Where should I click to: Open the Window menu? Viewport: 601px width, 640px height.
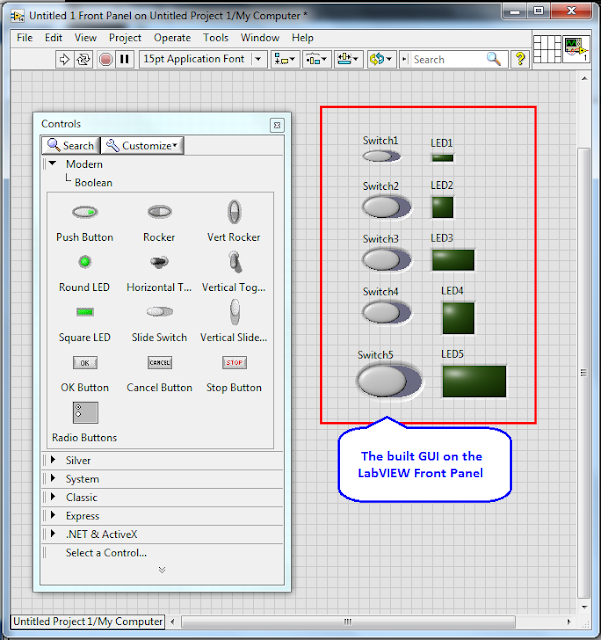pyautogui.click(x=260, y=38)
